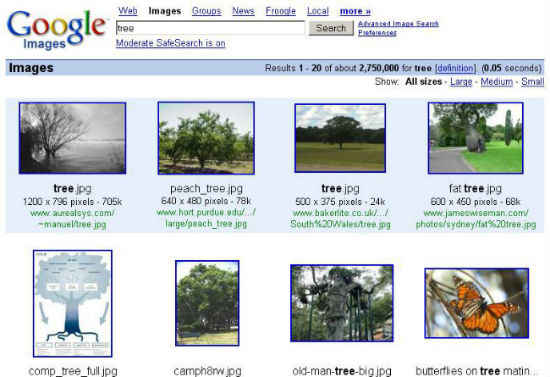Click the Search button
The image size is (550, 377).
click(331, 28)
